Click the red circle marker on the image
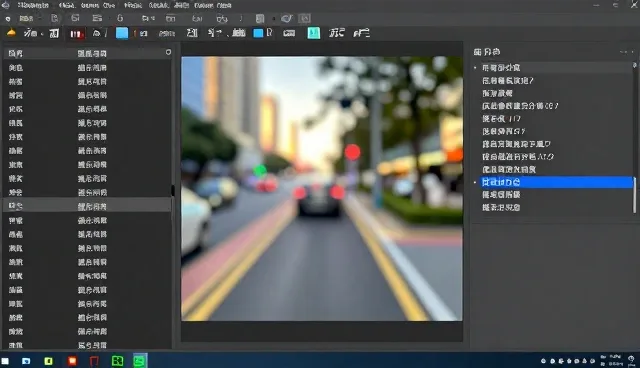 click(352, 152)
